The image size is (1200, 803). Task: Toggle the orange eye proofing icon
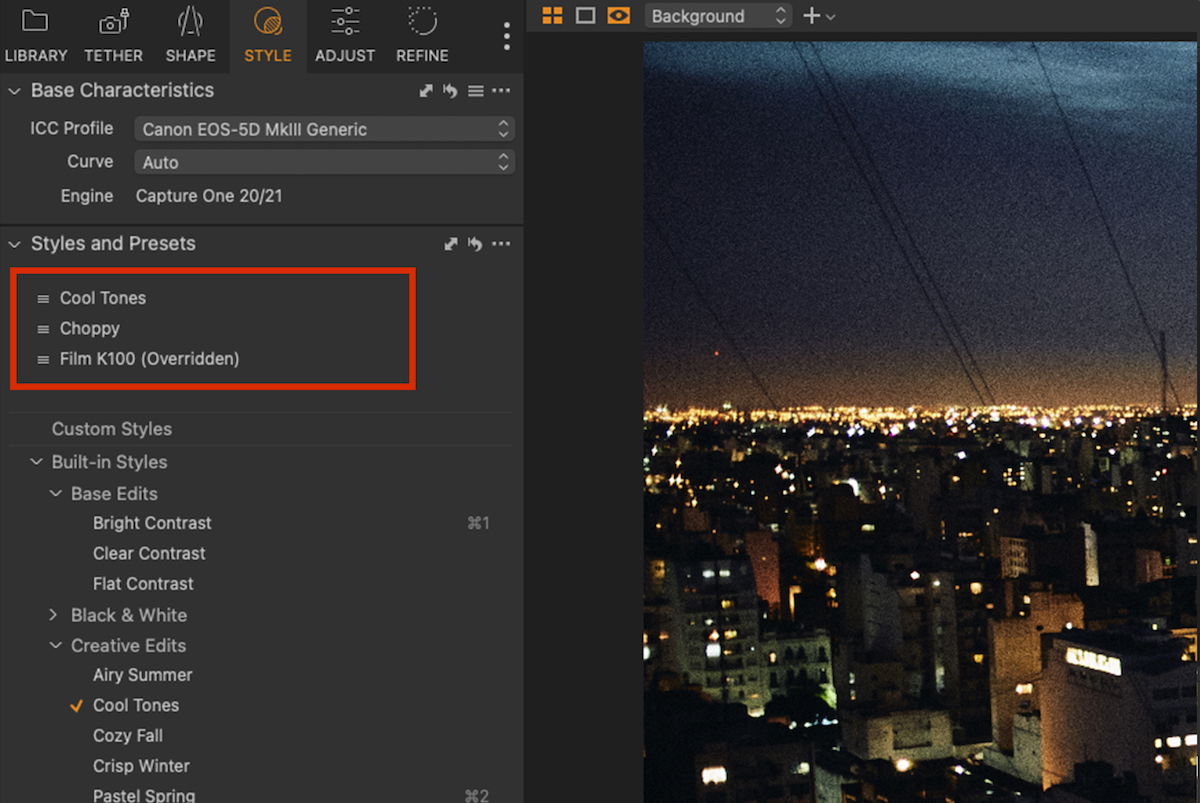point(619,16)
